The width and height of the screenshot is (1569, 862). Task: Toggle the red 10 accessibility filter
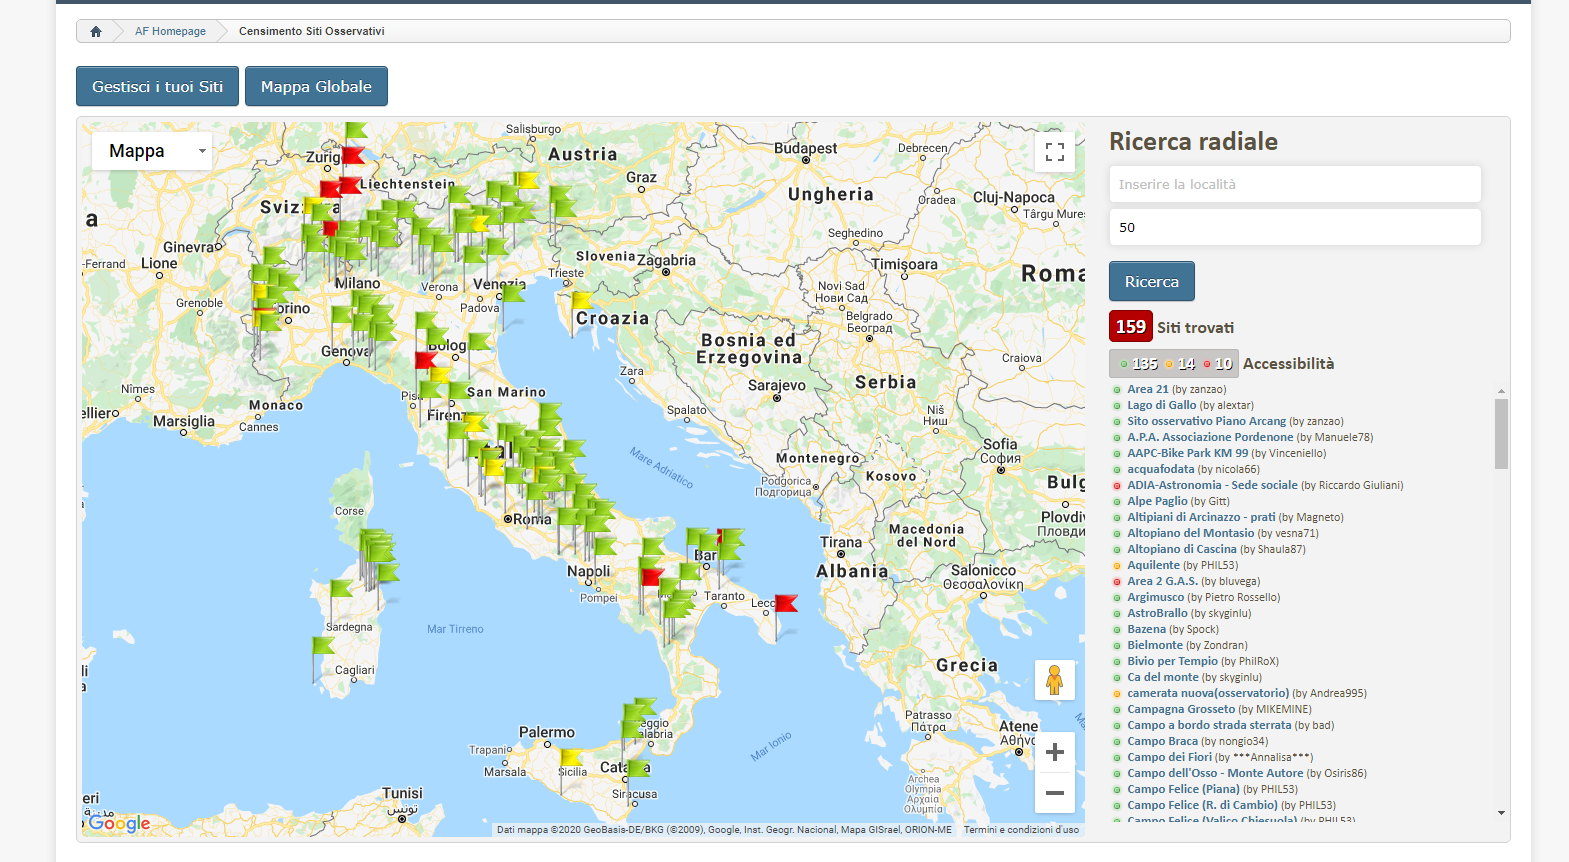click(1218, 364)
